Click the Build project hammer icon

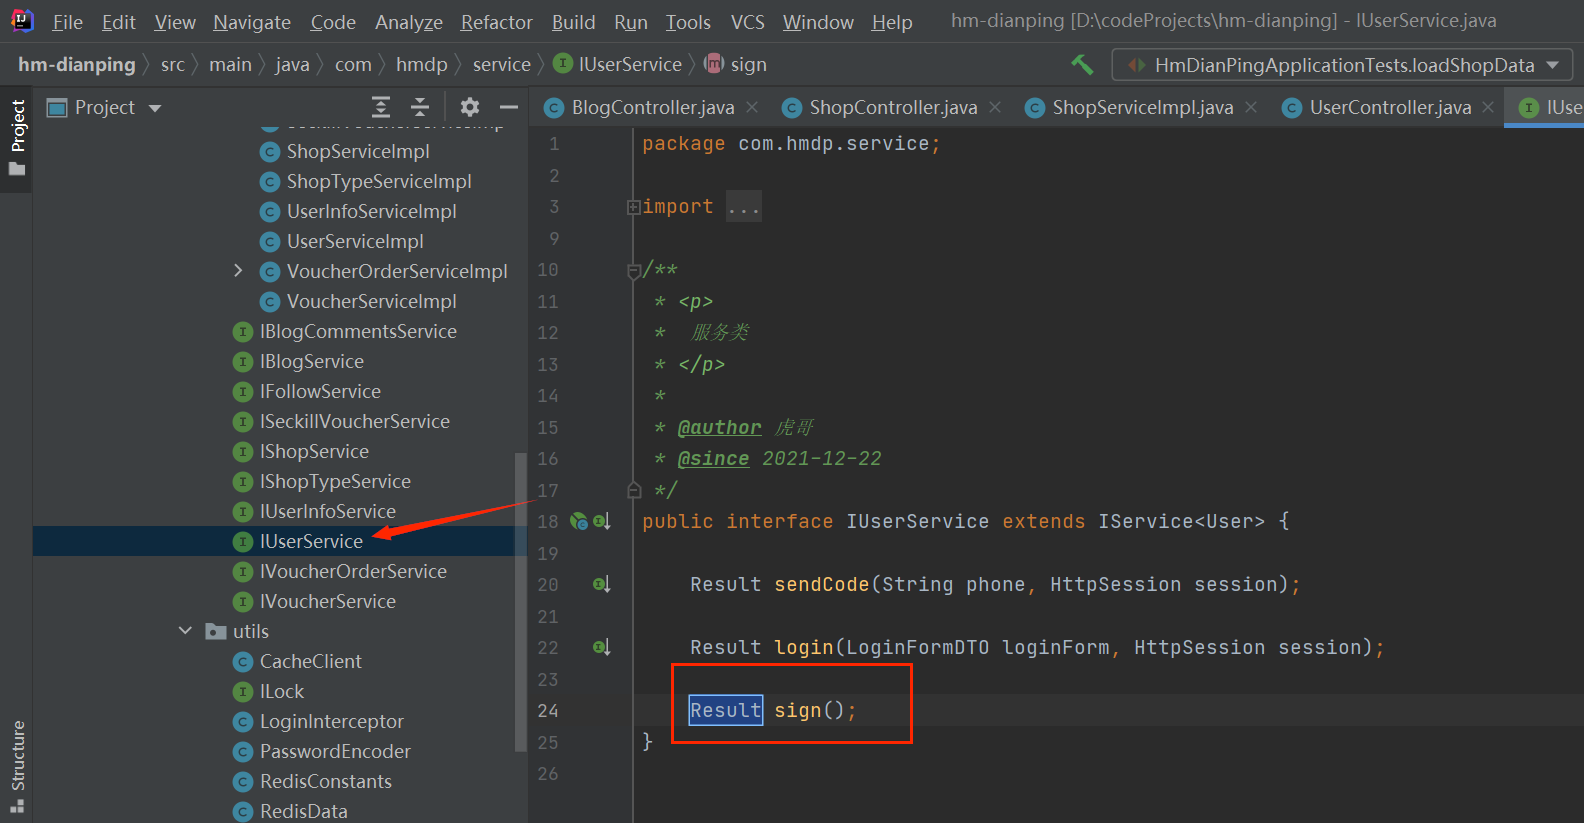point(1082,65)
